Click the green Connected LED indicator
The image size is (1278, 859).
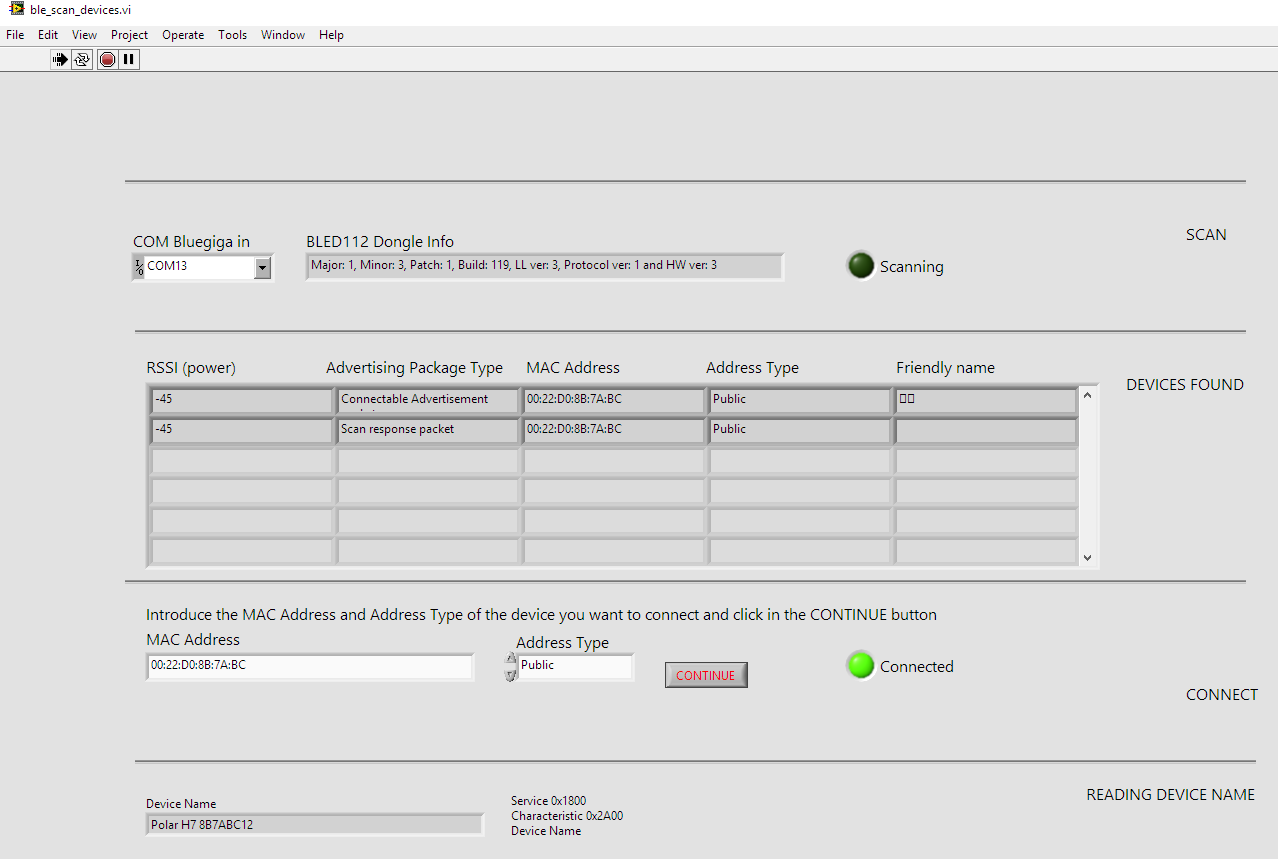coord(860,666)
